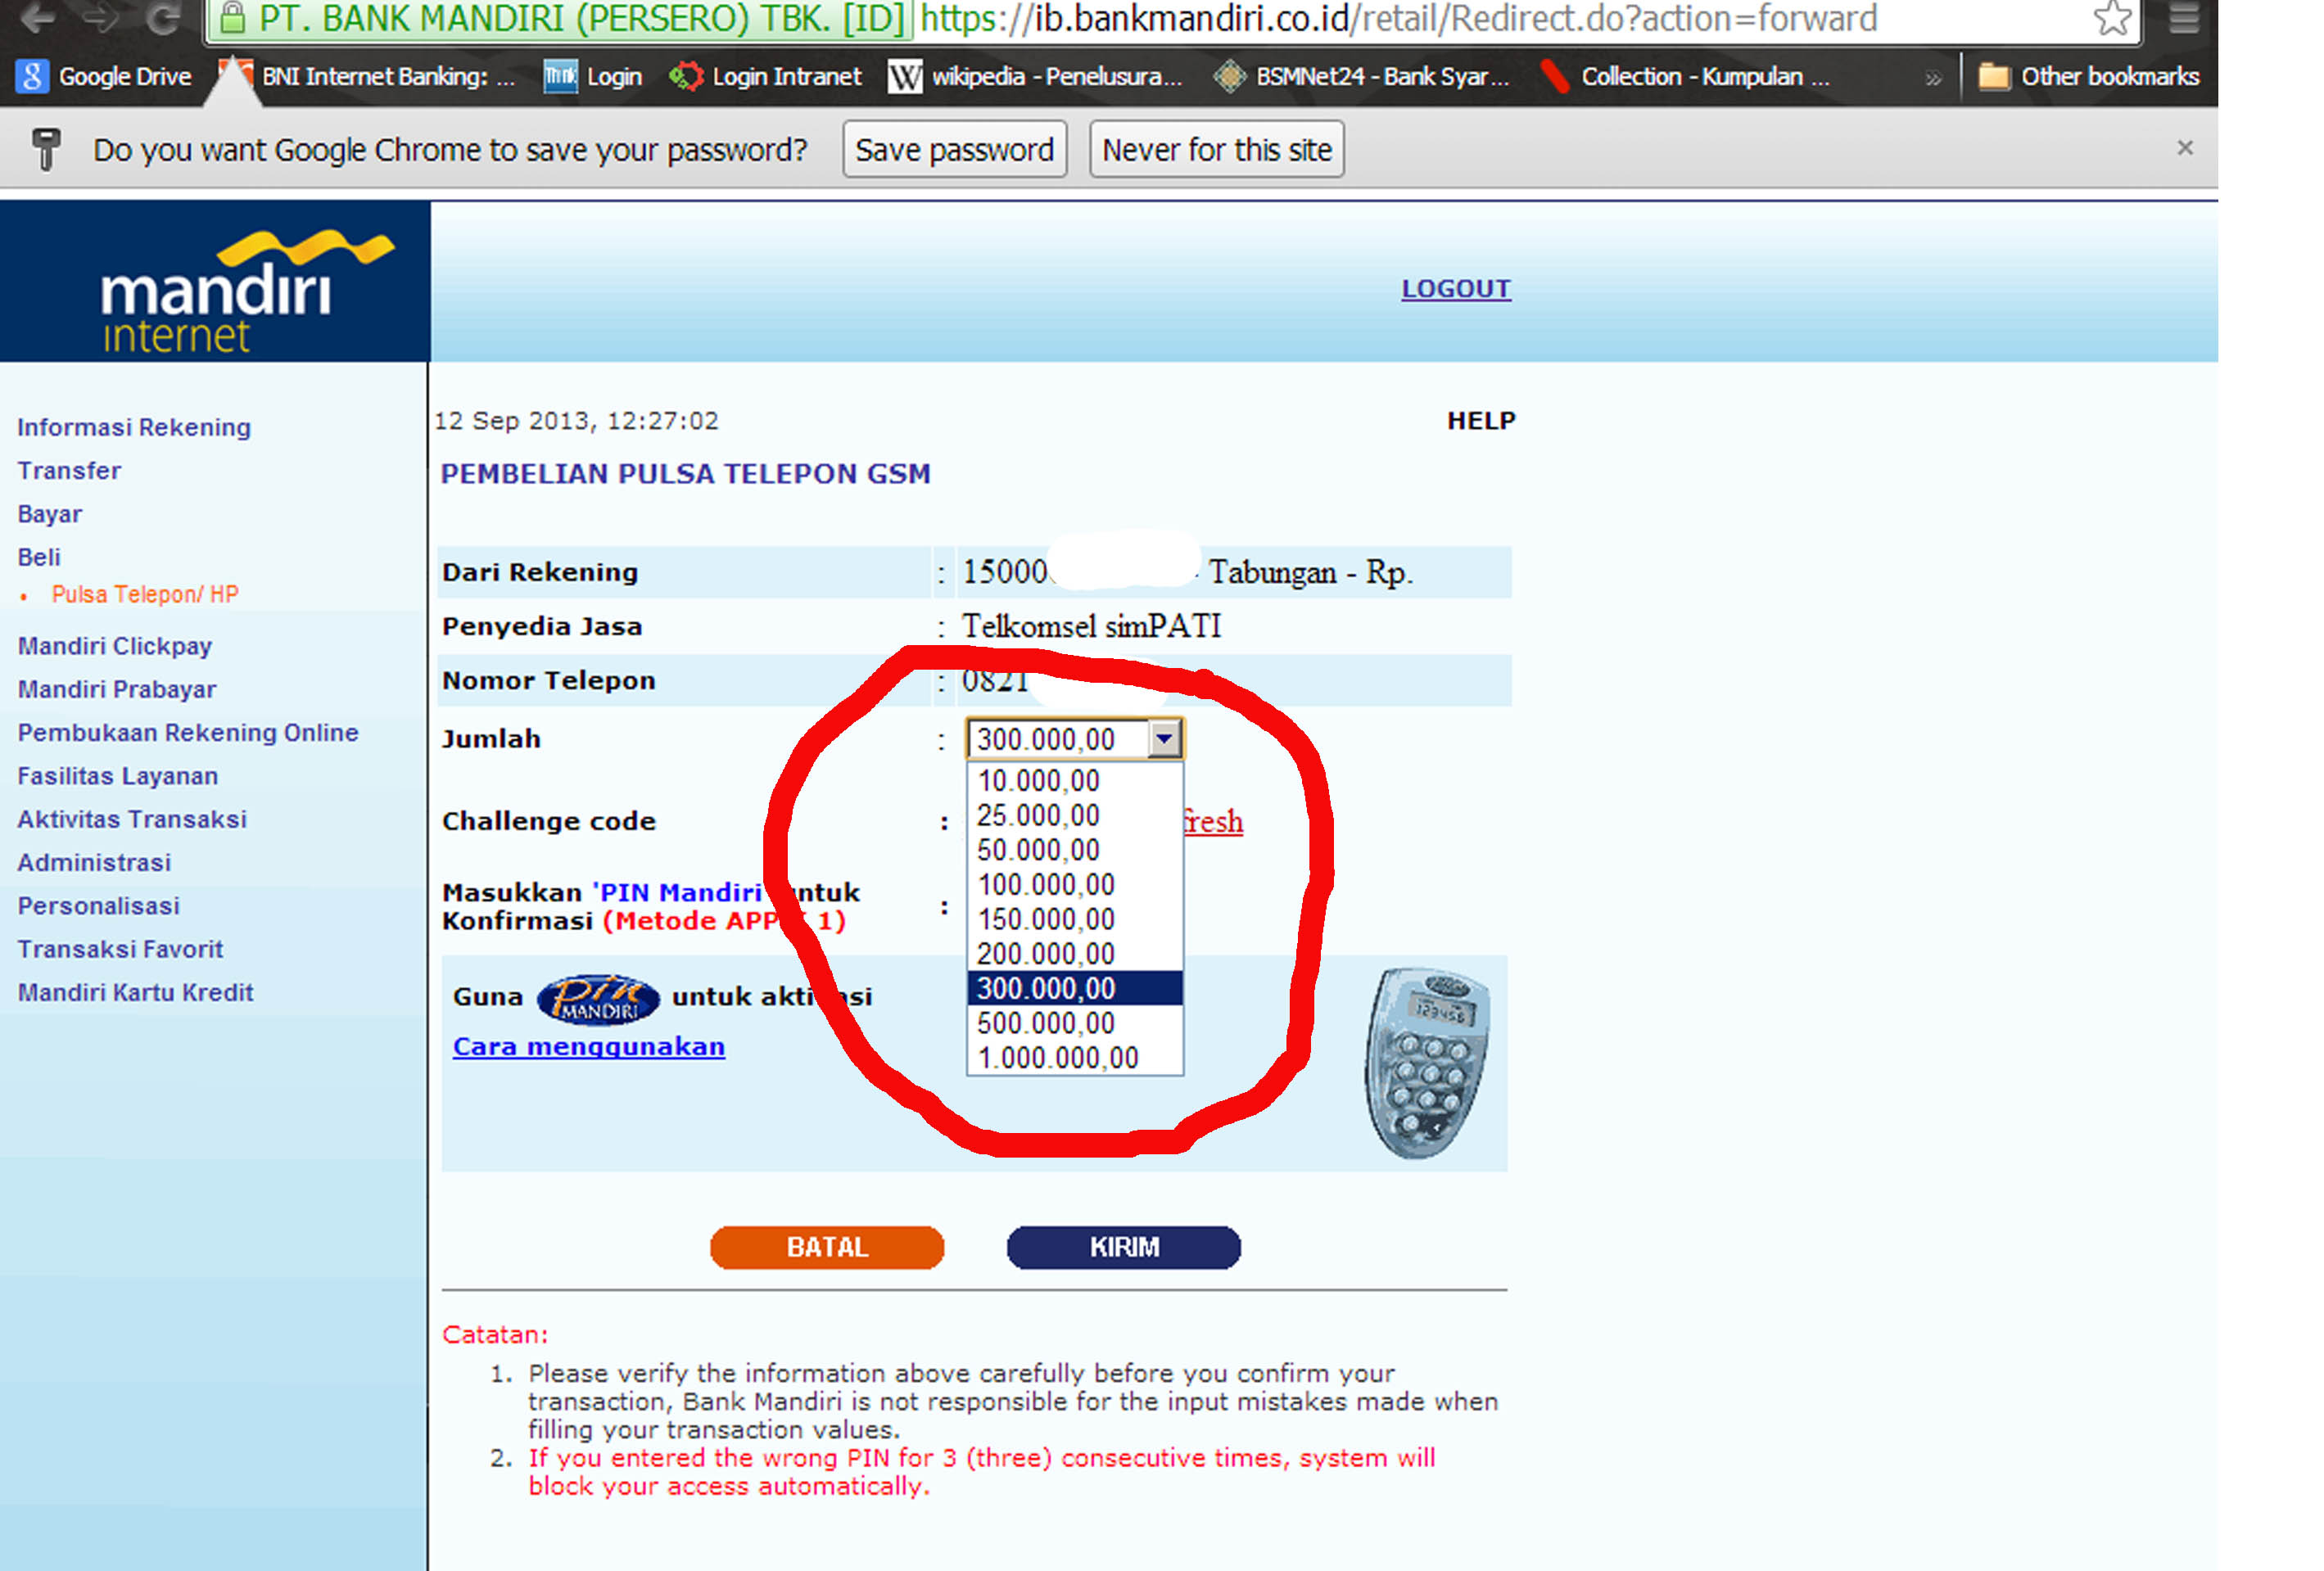
Task: Choose 200.000,00 from Jumlah list
Action: pyautogui.click(x=1075, y=954)
